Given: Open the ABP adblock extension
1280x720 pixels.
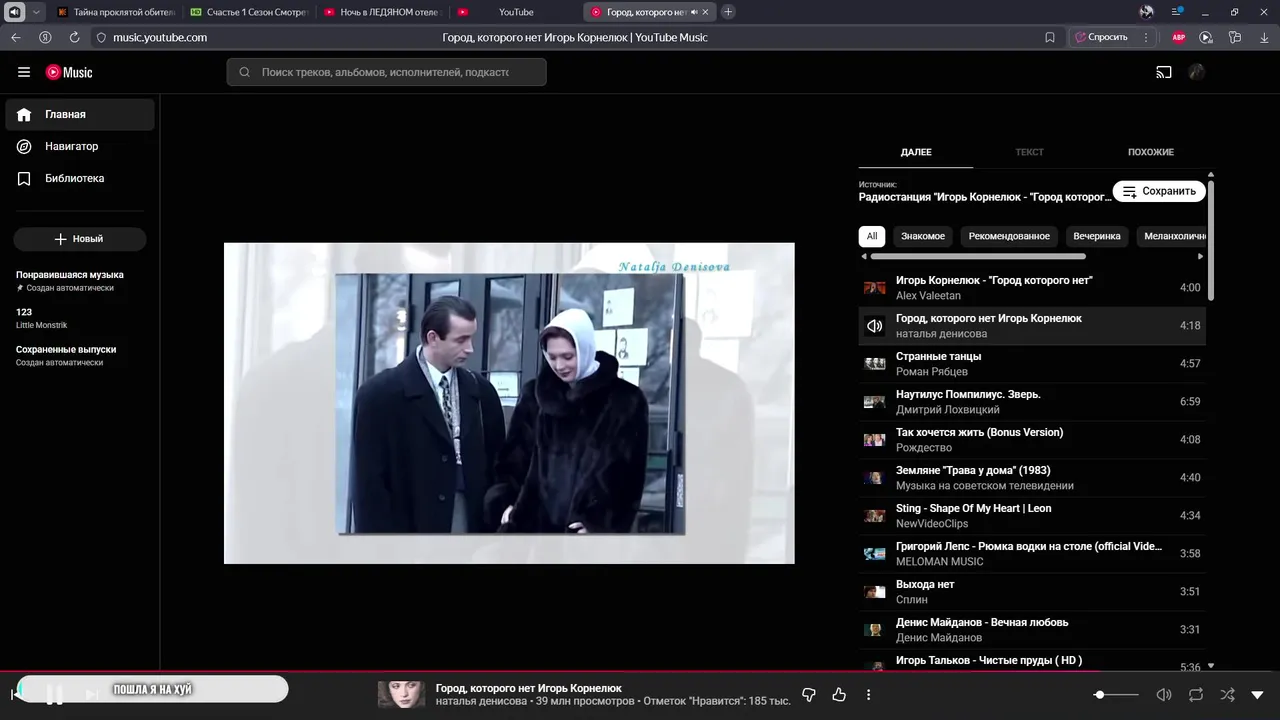Looking at the screenshot, I should point(1179,37).
